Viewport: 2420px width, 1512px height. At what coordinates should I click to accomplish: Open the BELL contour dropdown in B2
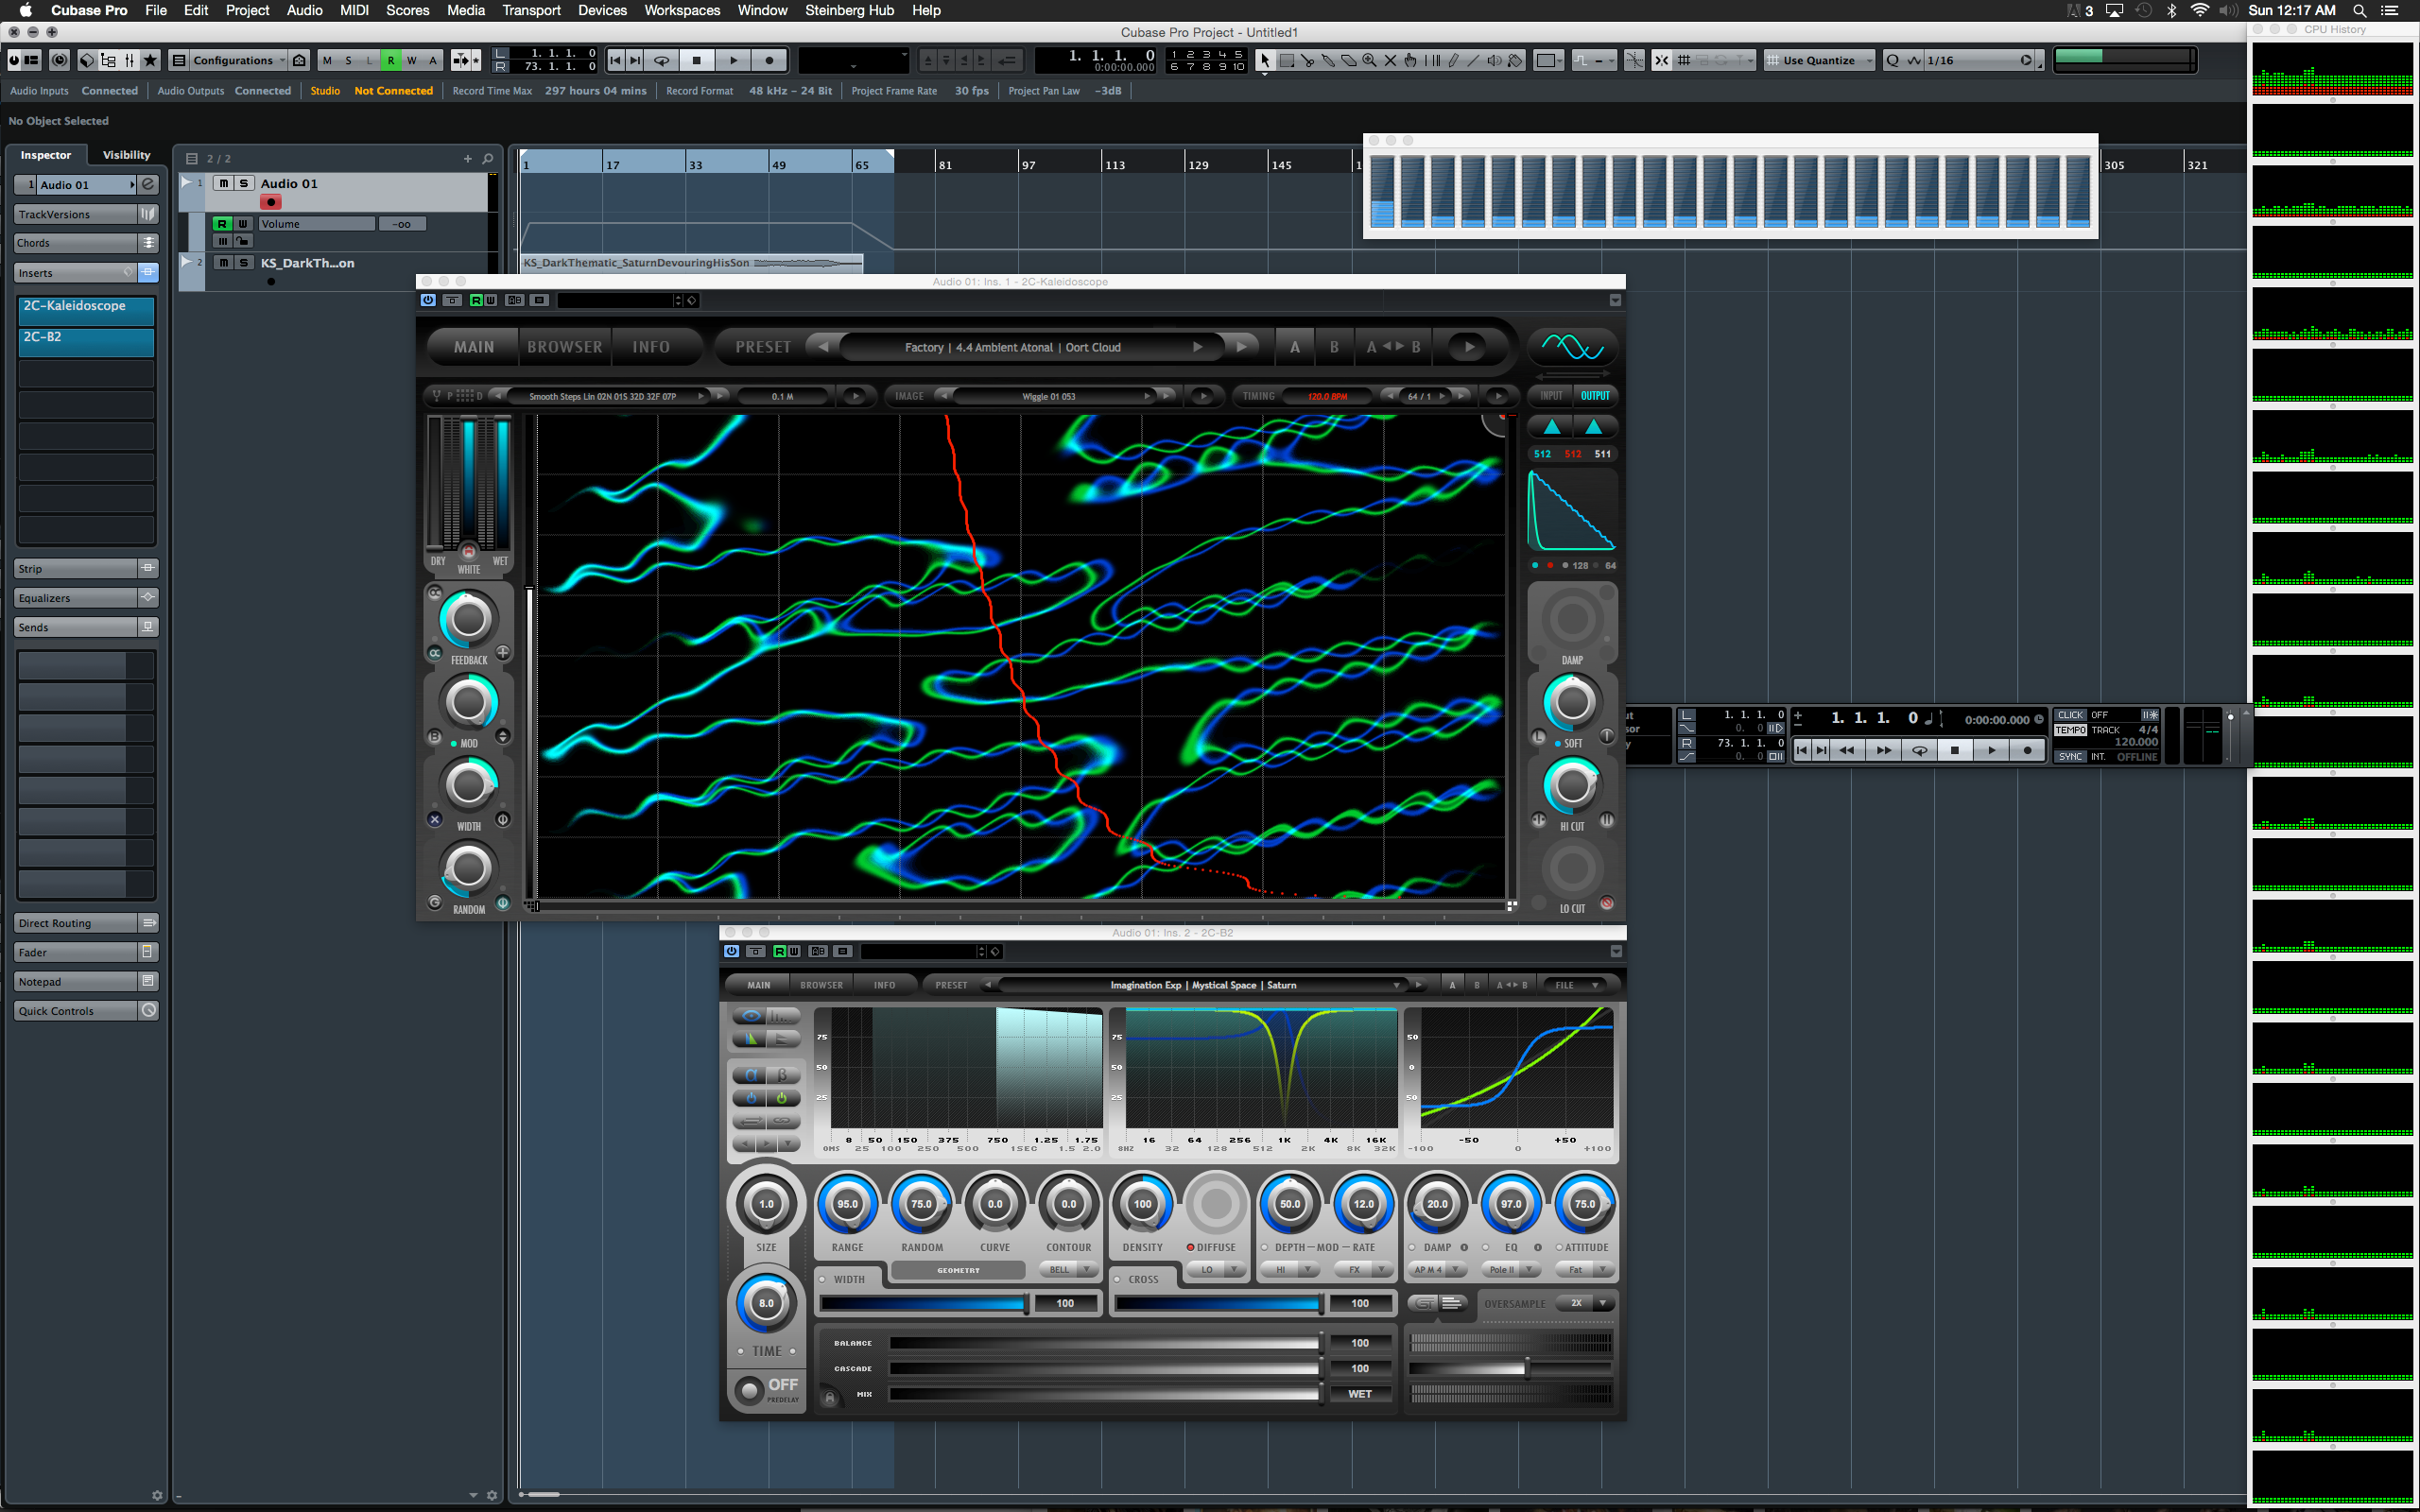coord(1068,1270)
